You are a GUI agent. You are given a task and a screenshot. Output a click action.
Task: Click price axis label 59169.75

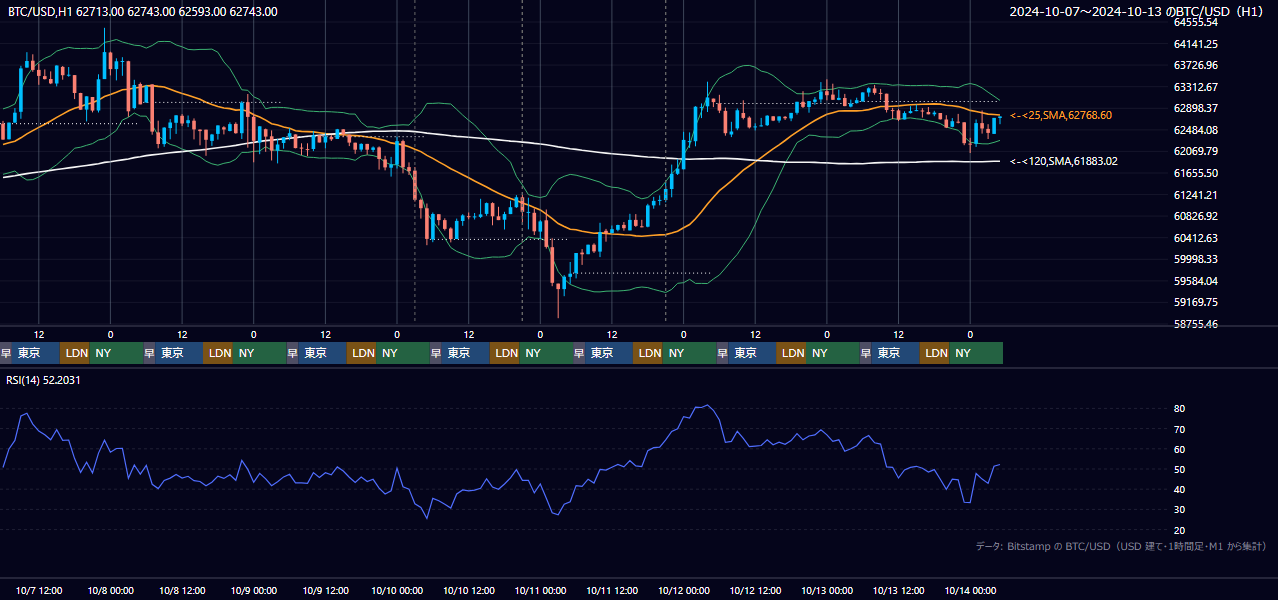click(x=1196, y=302)
